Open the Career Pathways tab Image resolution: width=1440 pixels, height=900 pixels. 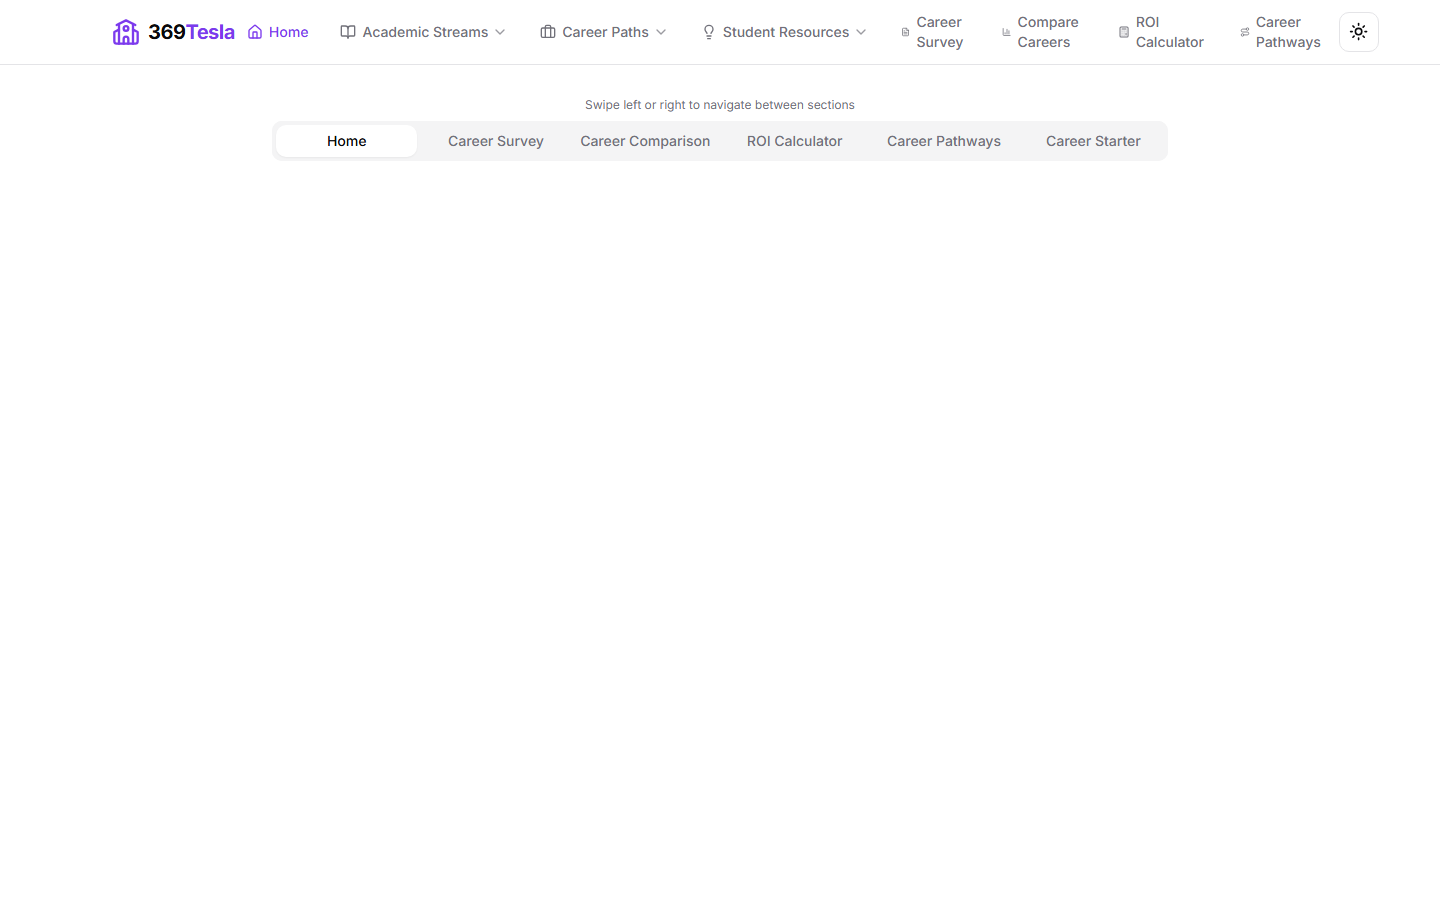[x=944, y=141]
